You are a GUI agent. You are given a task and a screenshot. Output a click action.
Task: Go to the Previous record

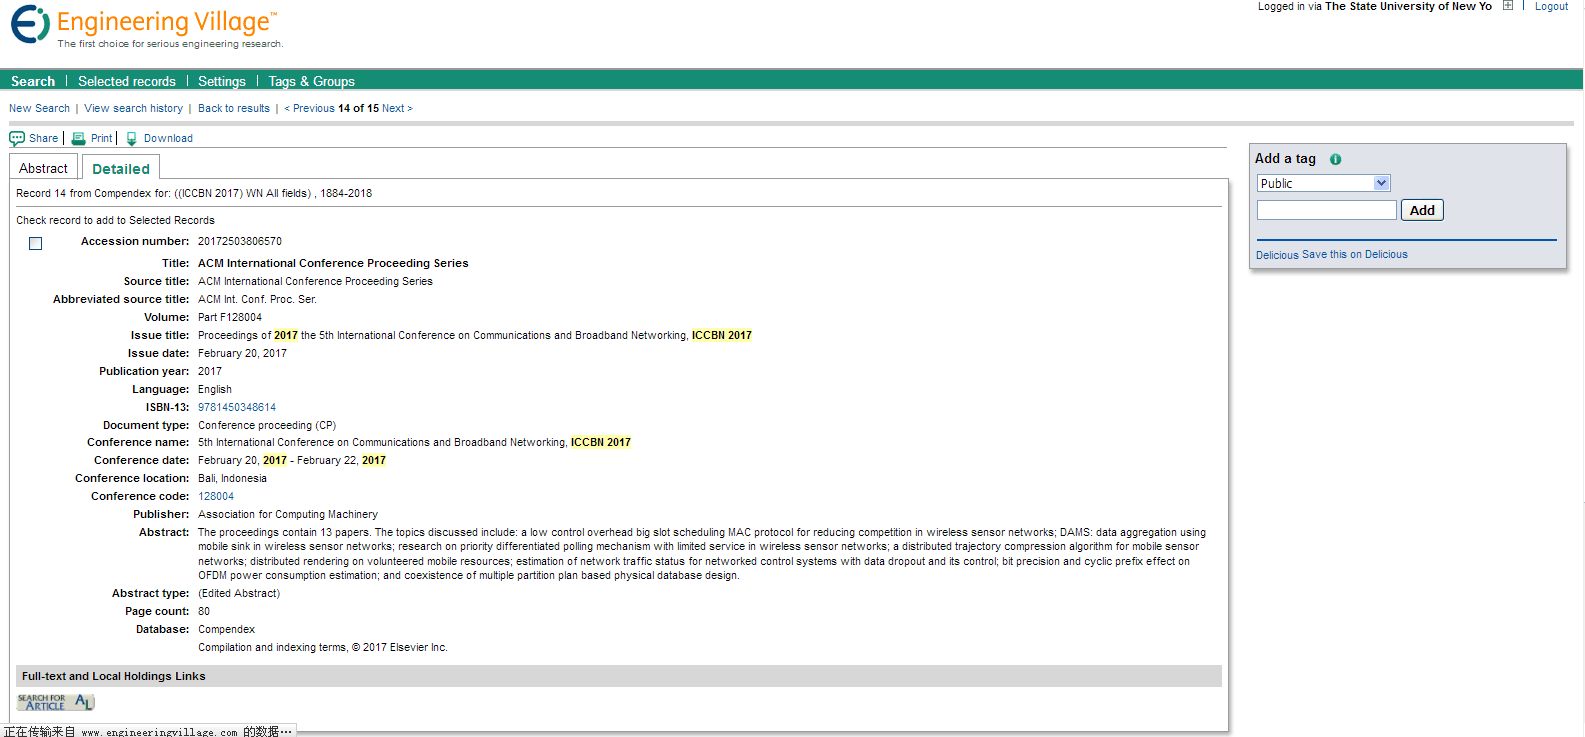pos(309,108)
